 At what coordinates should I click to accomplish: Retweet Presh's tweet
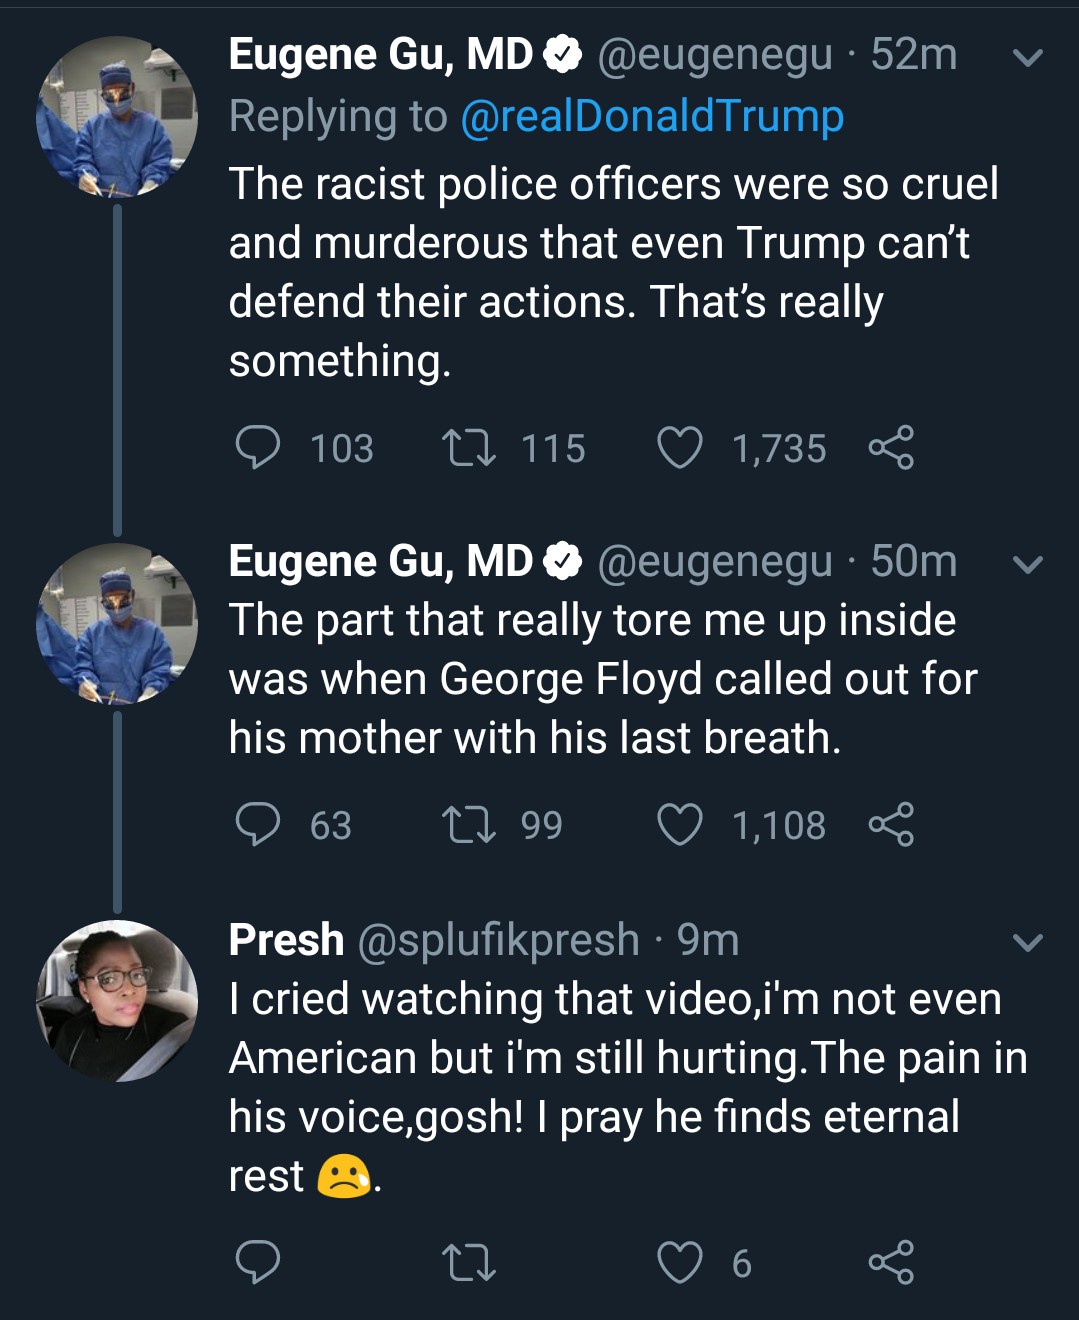click(469, 1262)
